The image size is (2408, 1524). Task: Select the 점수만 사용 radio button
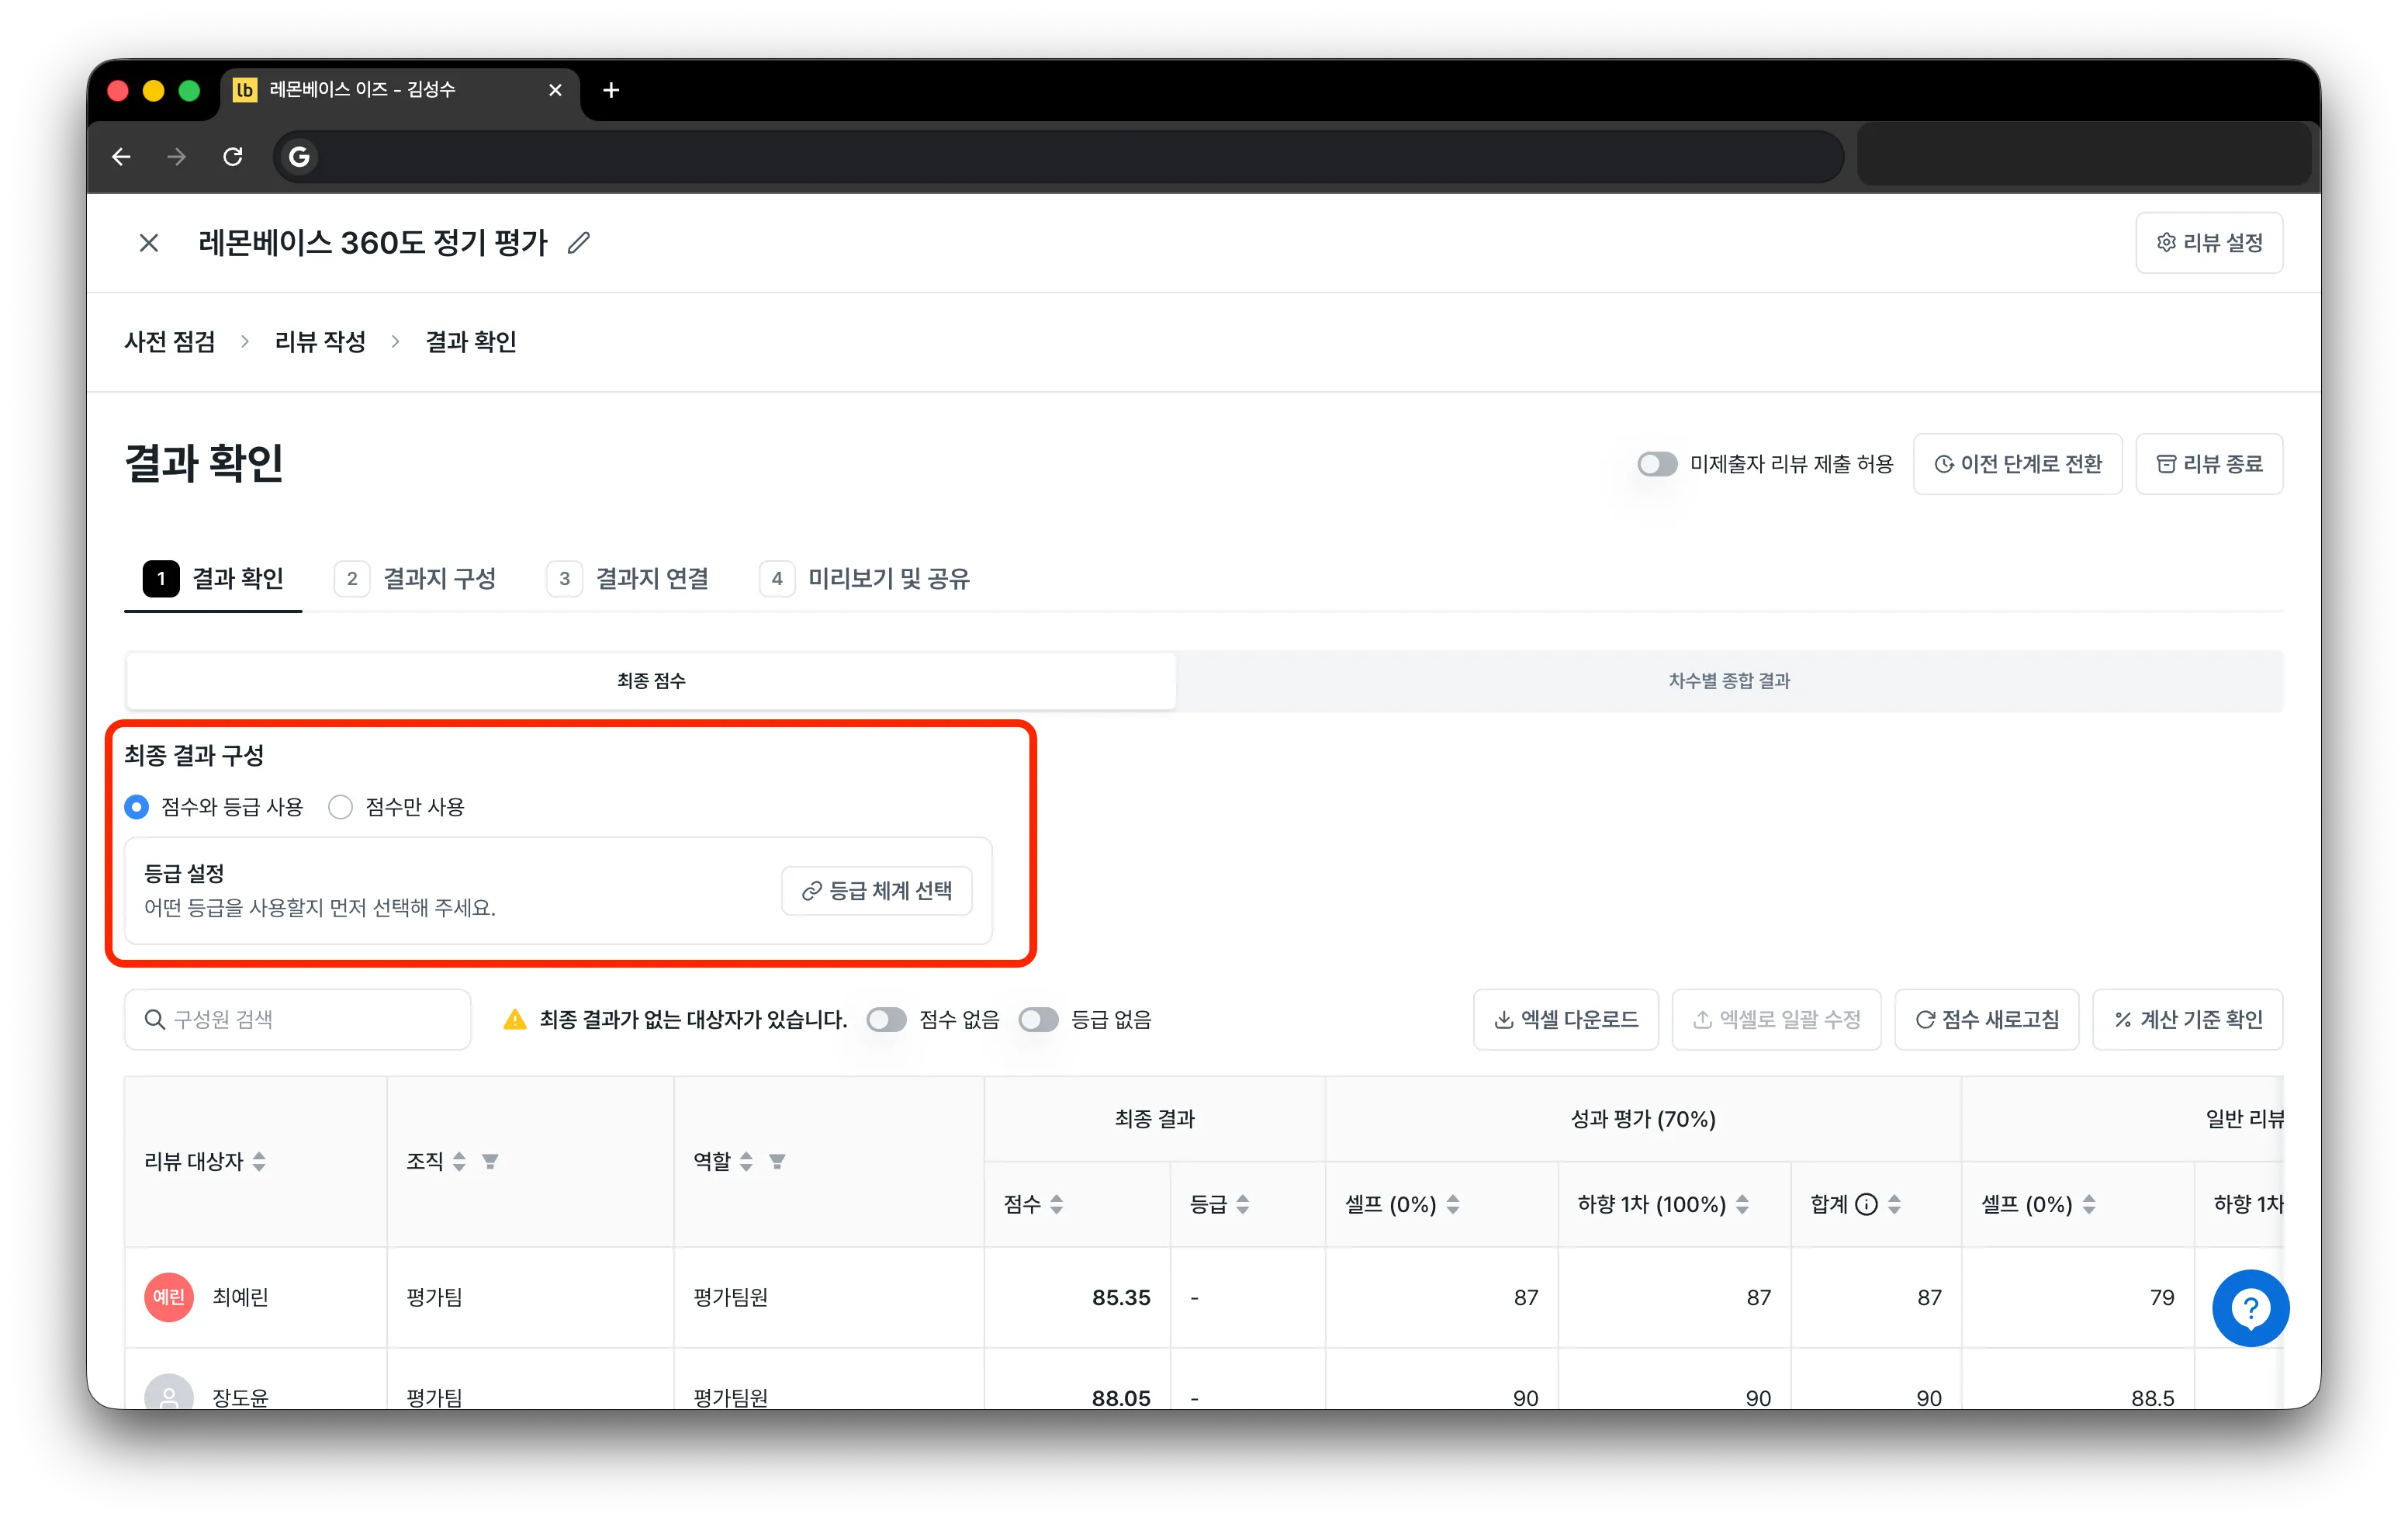[x=340, y=807]
